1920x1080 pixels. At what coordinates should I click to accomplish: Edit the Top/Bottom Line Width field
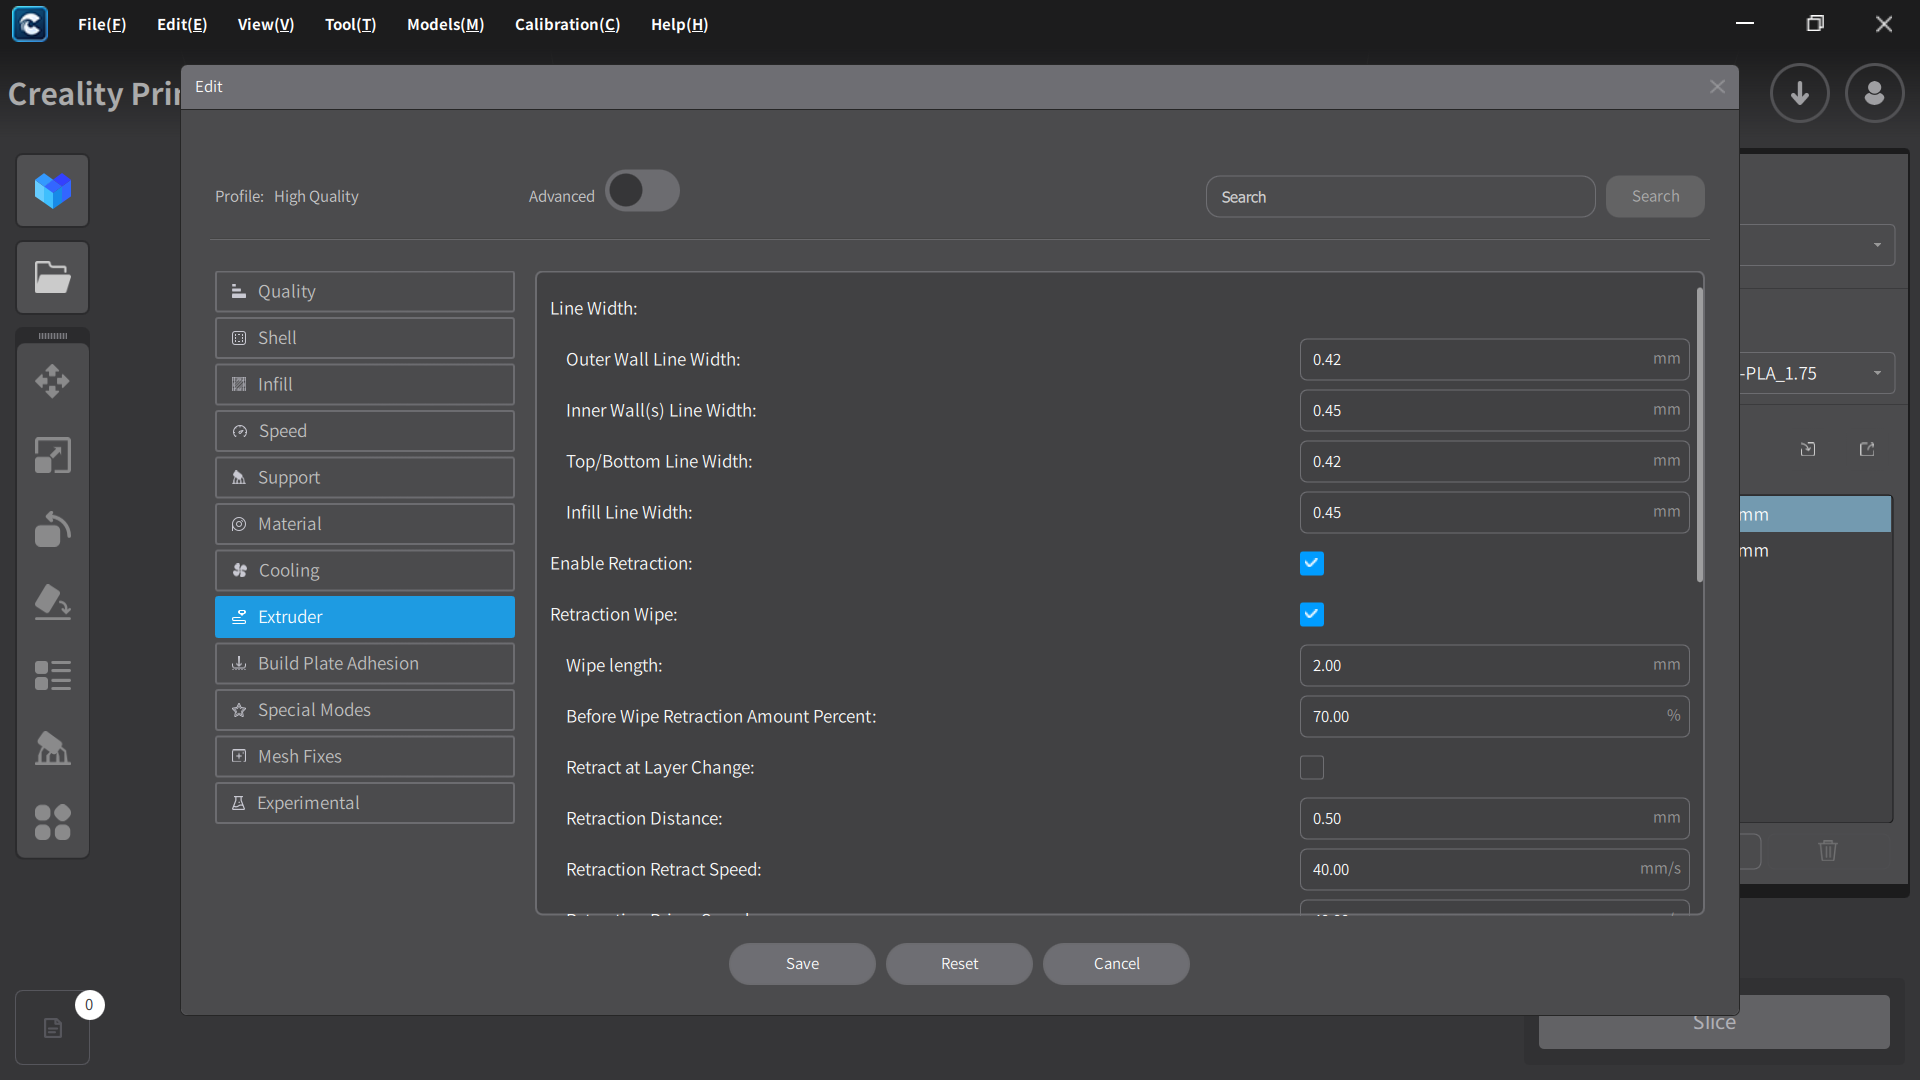(x=1494, y=461)
